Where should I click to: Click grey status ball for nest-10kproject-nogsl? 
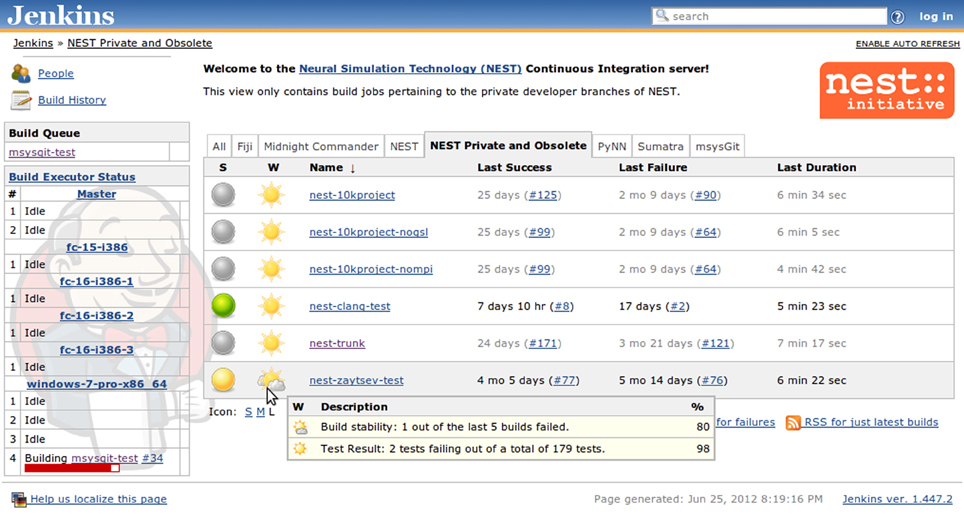tap(223, 232)
